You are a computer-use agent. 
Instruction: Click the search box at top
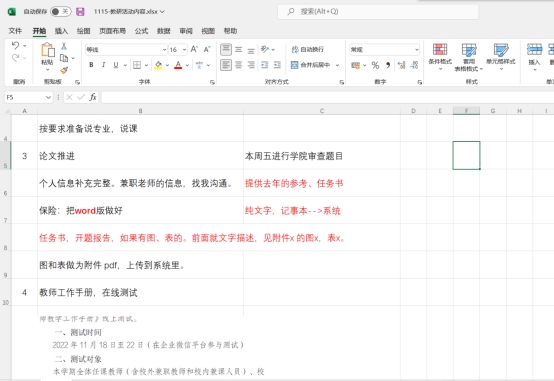click(x=378, y=12)
